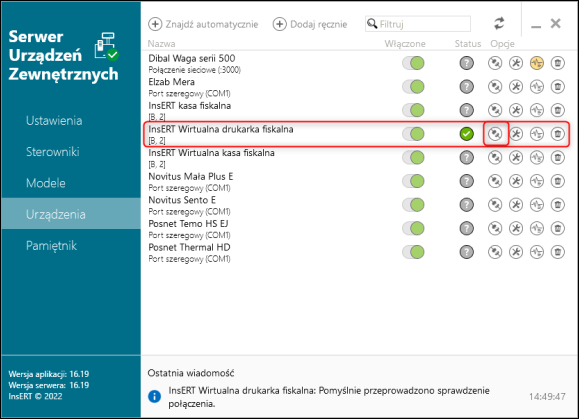Select Novitus Sento E device name
The width and height of the screenshot is (579, 419).
(182, 200)
